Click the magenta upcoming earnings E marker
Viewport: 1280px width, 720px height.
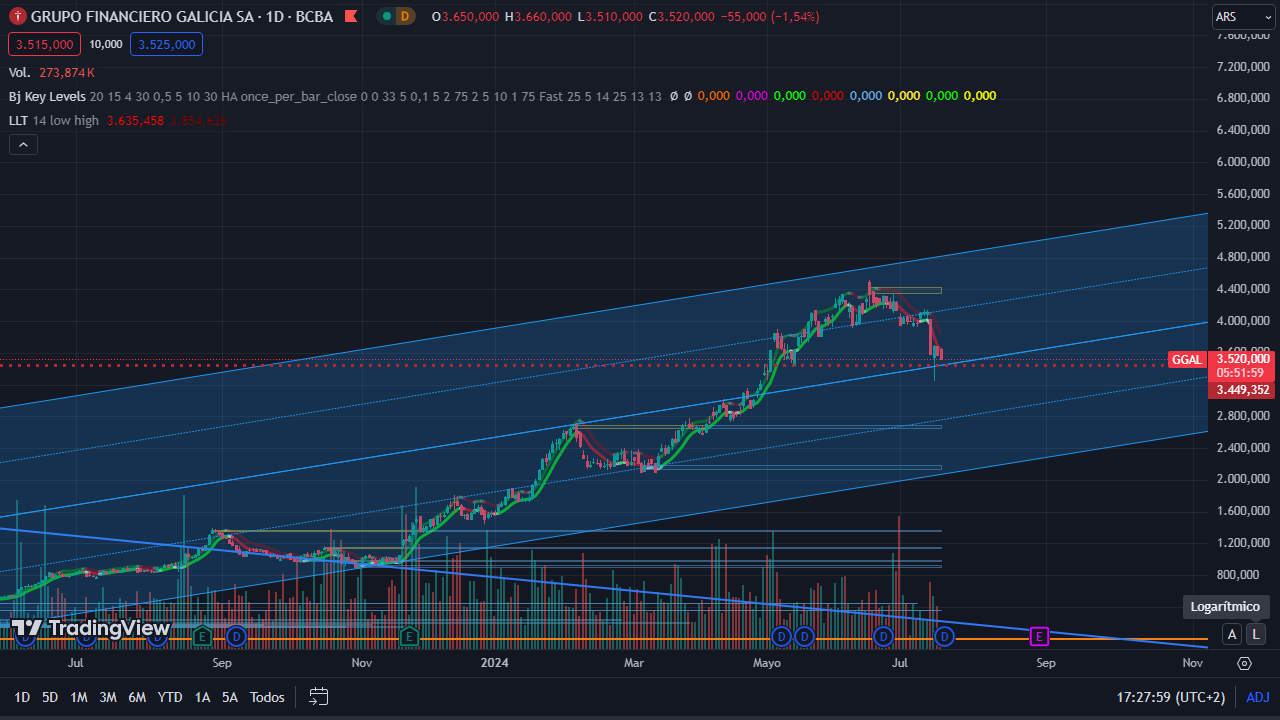point(1039,635)
